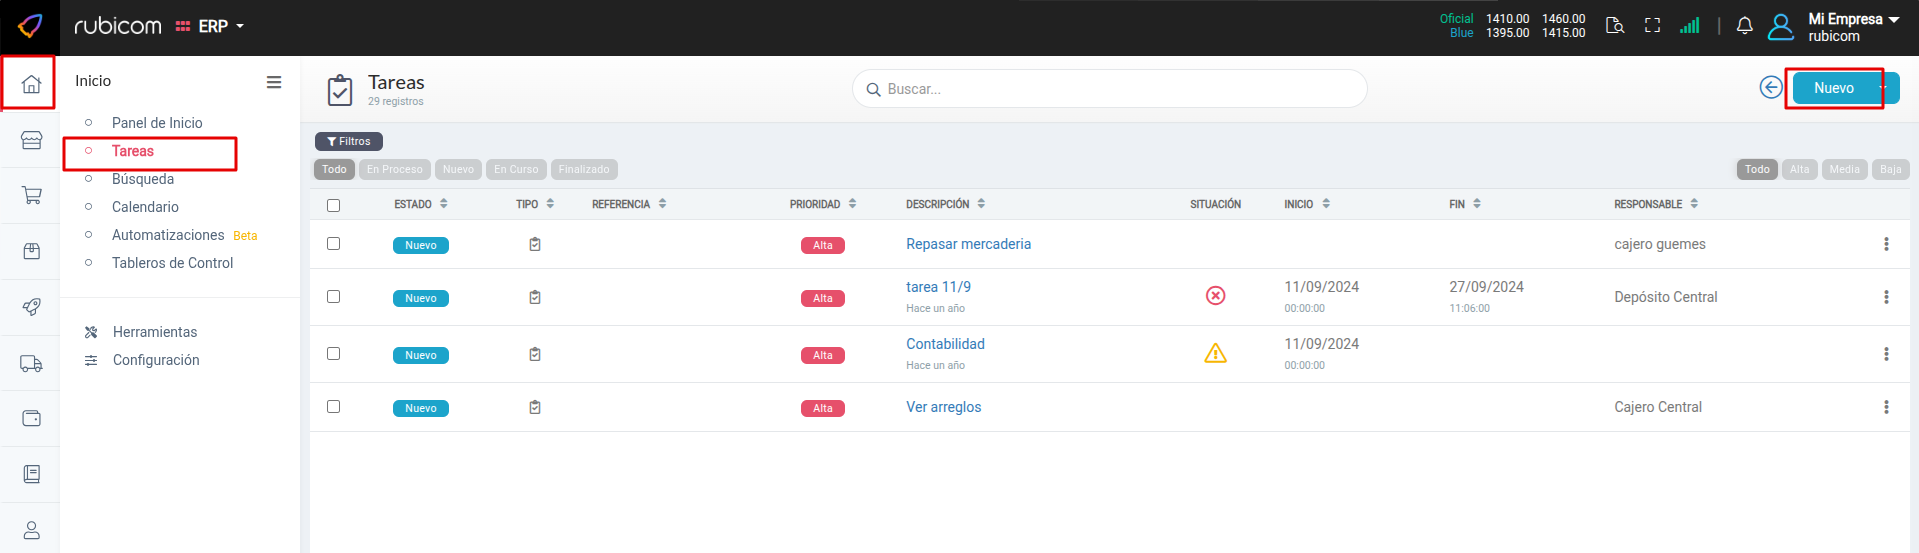
Task: Open the tarea 11/9 task link
Action: [x=938, y=287]
